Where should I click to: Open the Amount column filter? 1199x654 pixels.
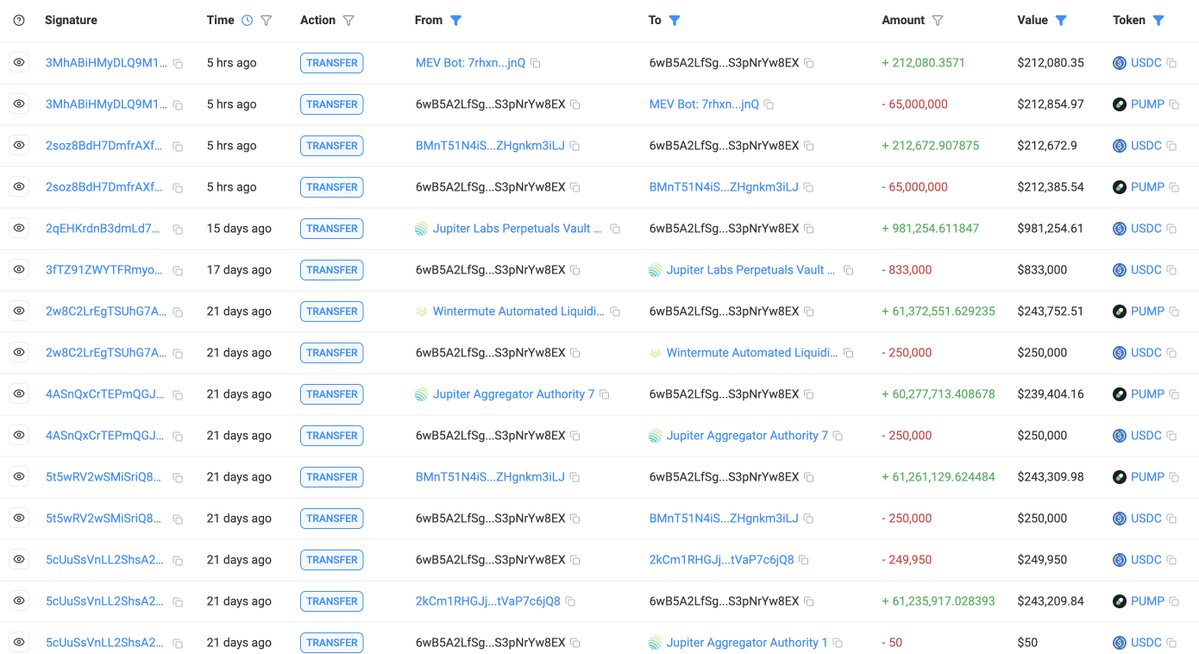[937, 21]
